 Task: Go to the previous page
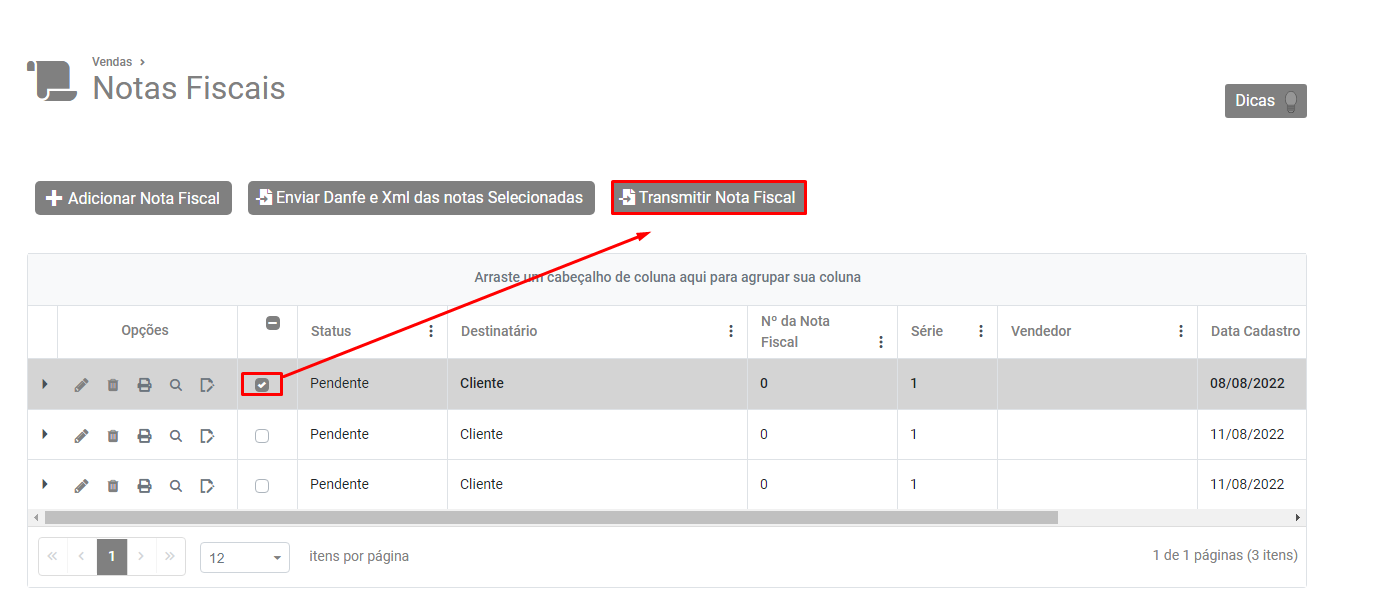[82, 556]
